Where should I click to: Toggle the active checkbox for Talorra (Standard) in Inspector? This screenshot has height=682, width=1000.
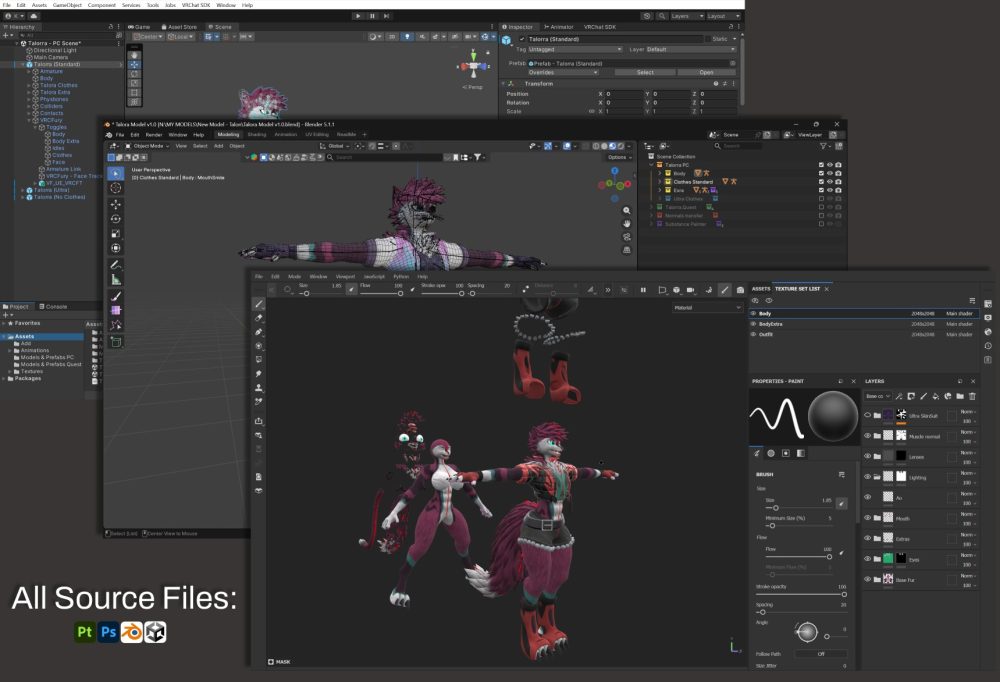[522, 39]
